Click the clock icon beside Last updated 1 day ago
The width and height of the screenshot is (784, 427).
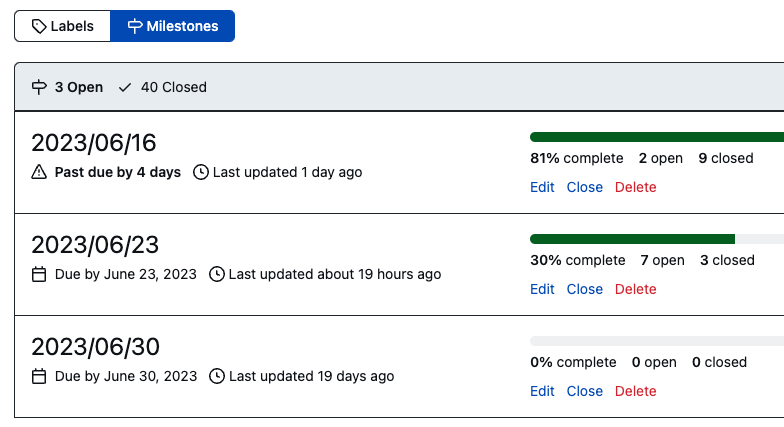pos(200,172)
